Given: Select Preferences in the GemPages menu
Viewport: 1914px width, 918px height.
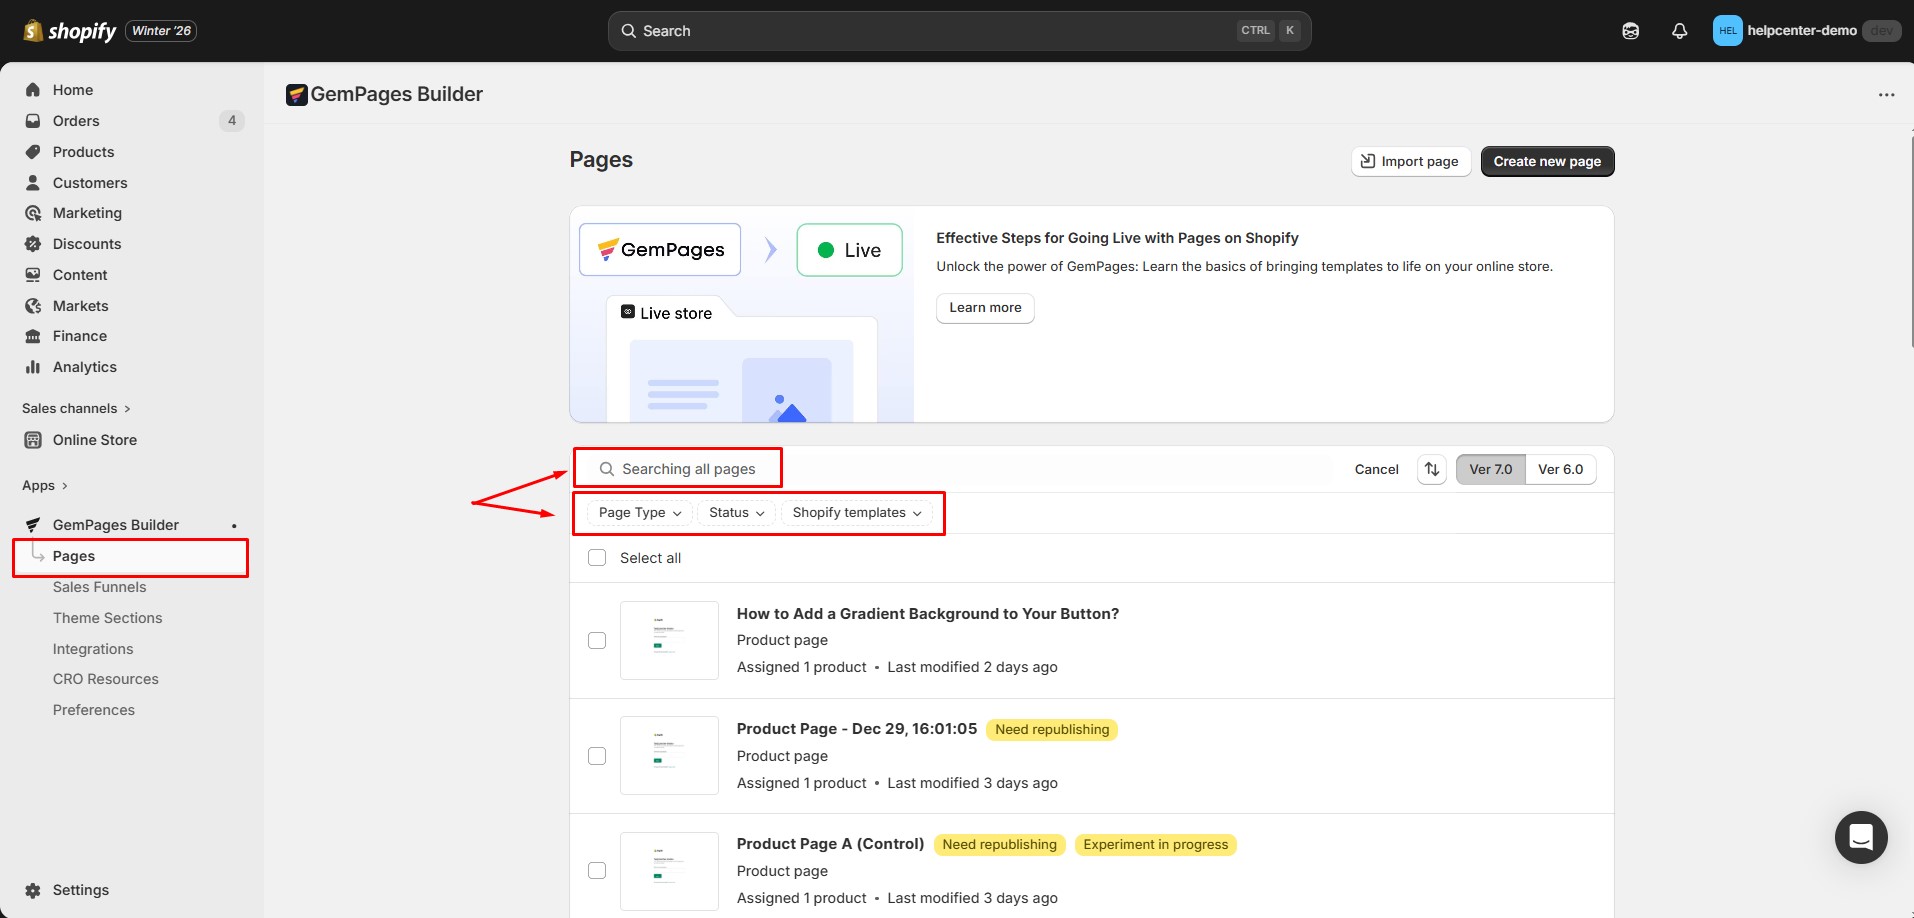Looking at the screenshot, I should [x=94, y=709].
